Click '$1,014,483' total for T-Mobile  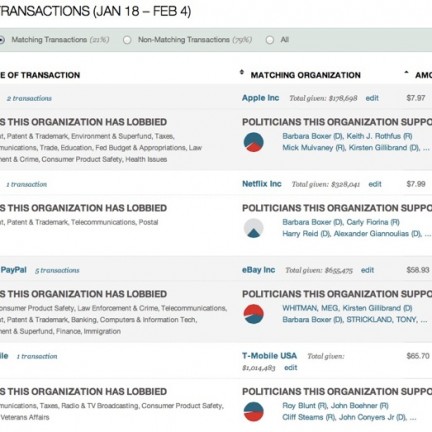tap(259, 368)
